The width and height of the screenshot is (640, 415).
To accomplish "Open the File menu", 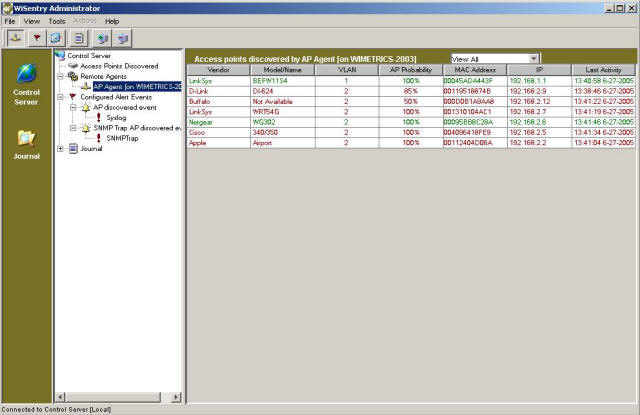I will tap(10, 21).
